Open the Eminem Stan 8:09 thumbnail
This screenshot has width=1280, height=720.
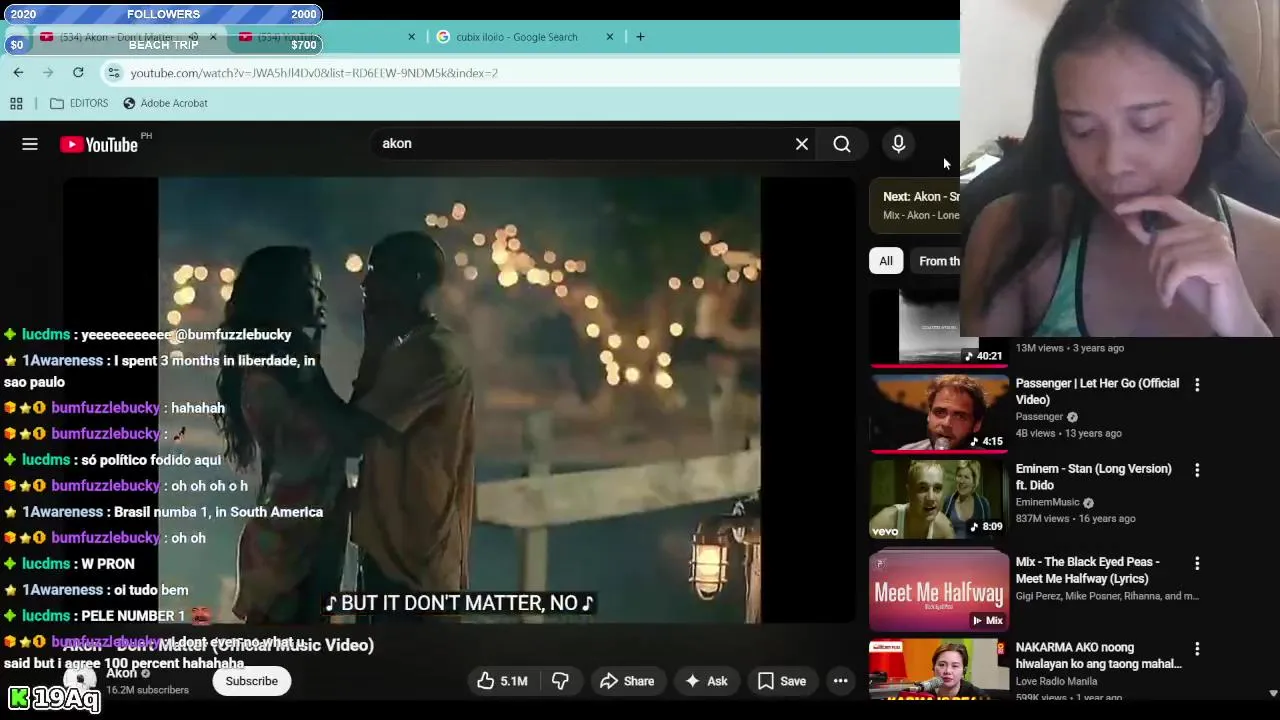click(x=939, y=498)
